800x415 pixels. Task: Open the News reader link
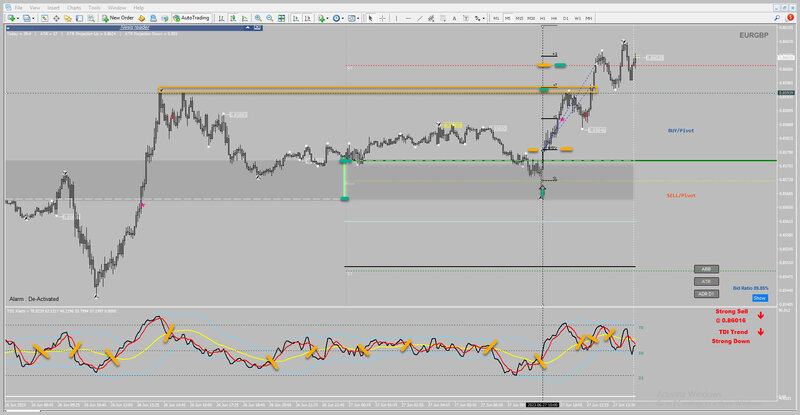pyautogui.click(x=135, y=28)
